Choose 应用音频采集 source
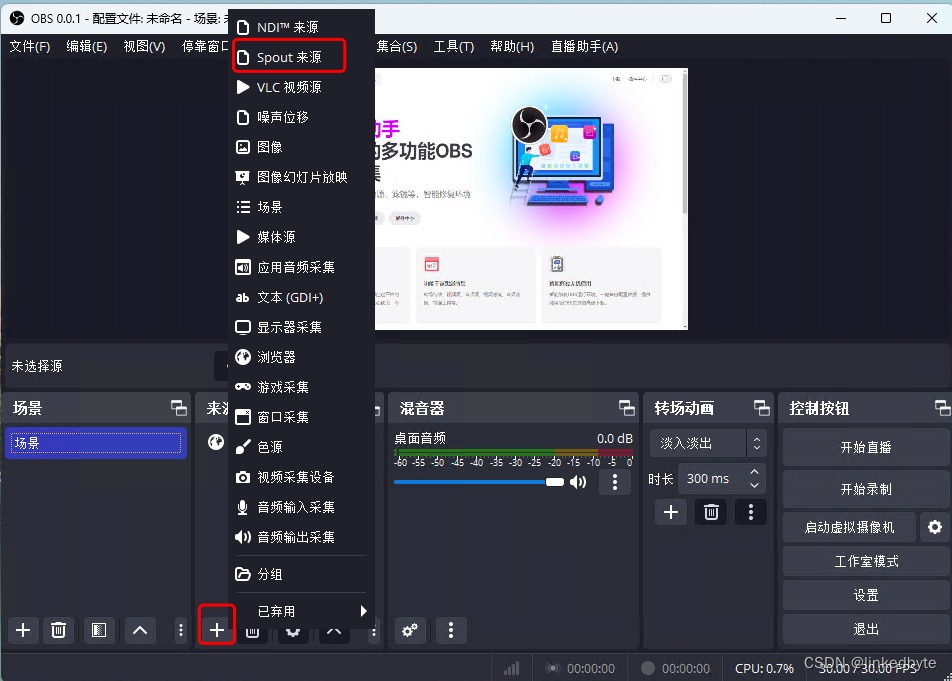Screen dimensions: 952x681 [301, 267]
